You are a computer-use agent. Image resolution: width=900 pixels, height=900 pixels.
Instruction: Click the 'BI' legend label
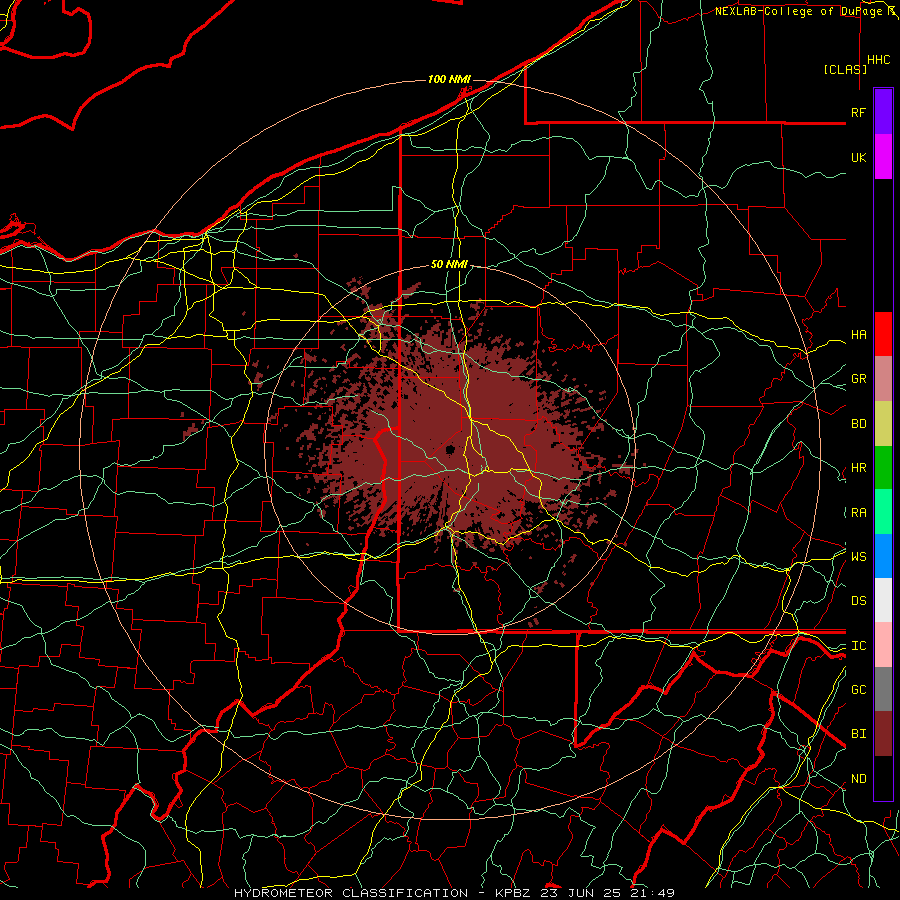(858, 734)
